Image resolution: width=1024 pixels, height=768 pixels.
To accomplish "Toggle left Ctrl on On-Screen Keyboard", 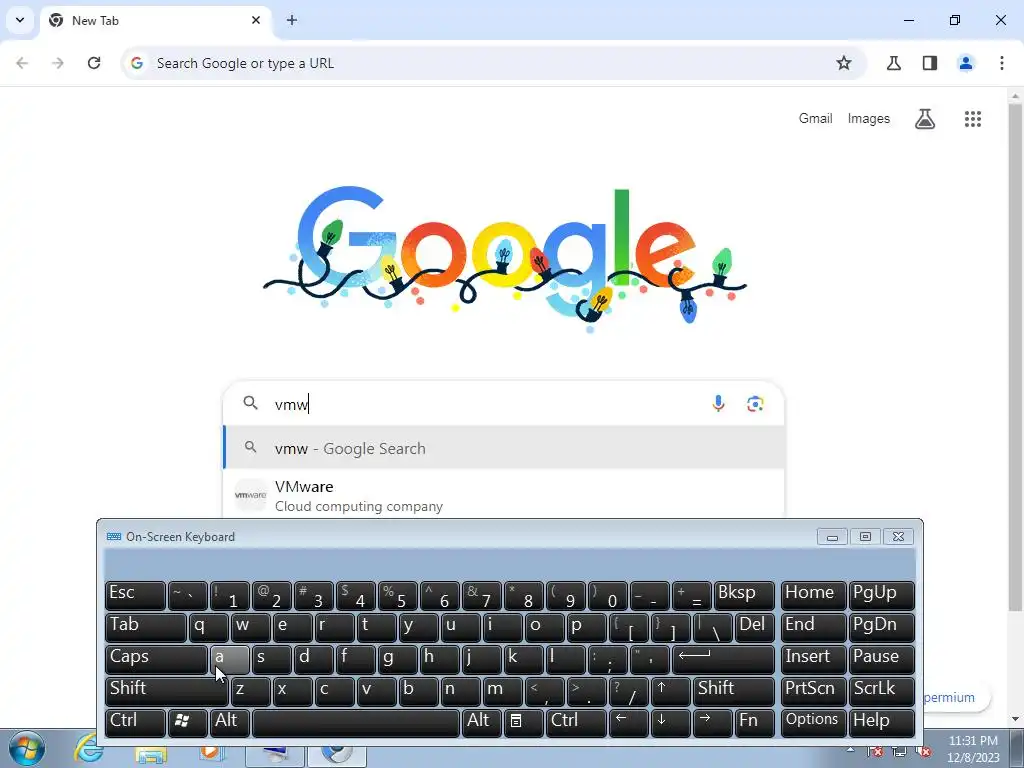I will click(x=135, y=724).
